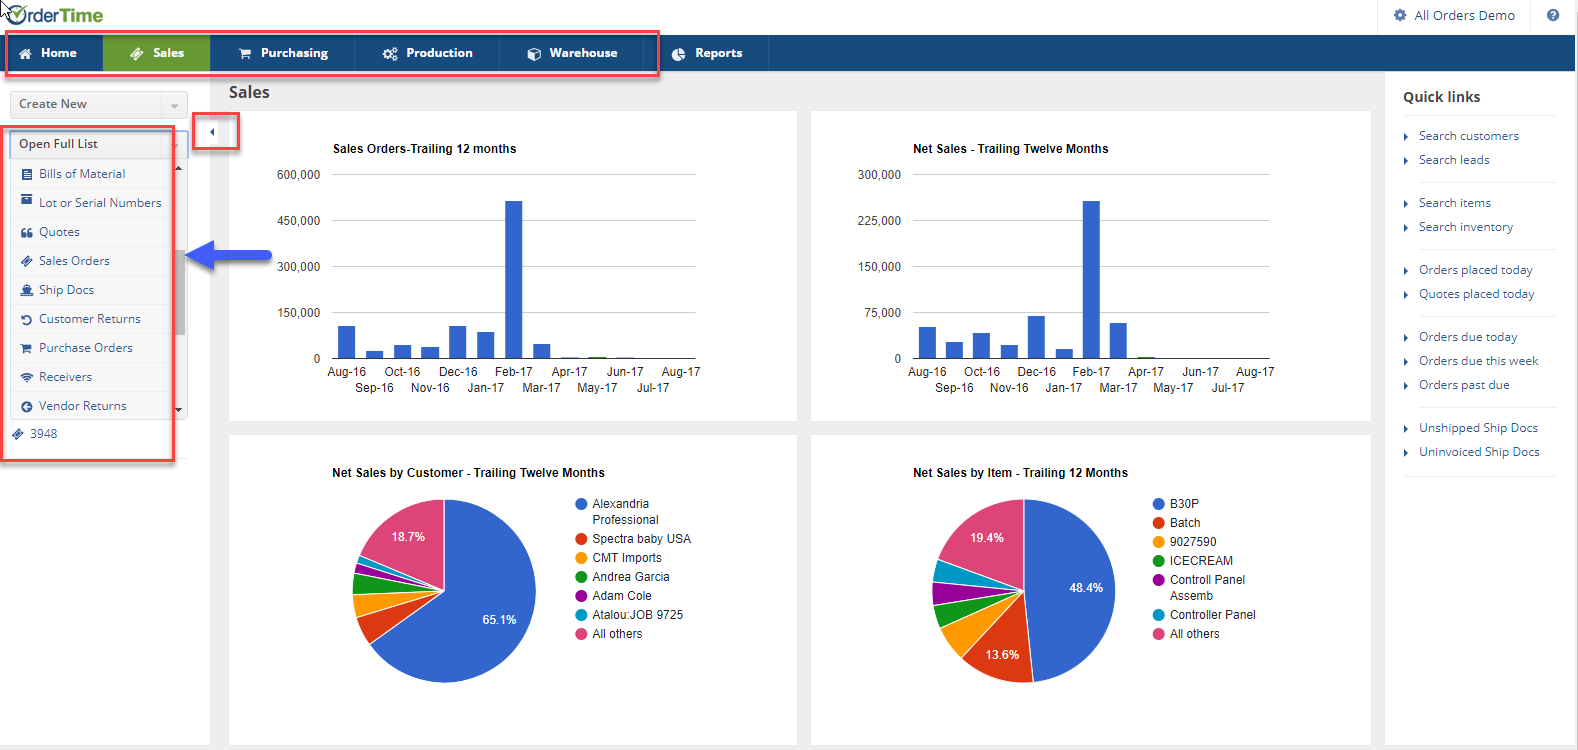Click the full list scrollbar thumb
Viewport: 1578px width, 750px height.
pyautogui.click(x=180, y=292)
